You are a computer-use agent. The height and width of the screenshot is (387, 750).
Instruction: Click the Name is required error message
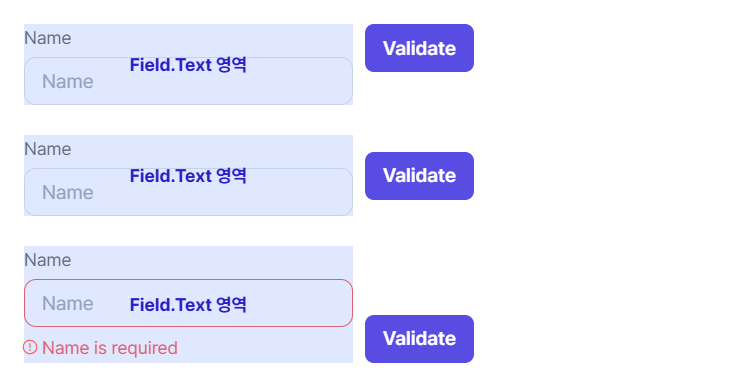point(110,348)
